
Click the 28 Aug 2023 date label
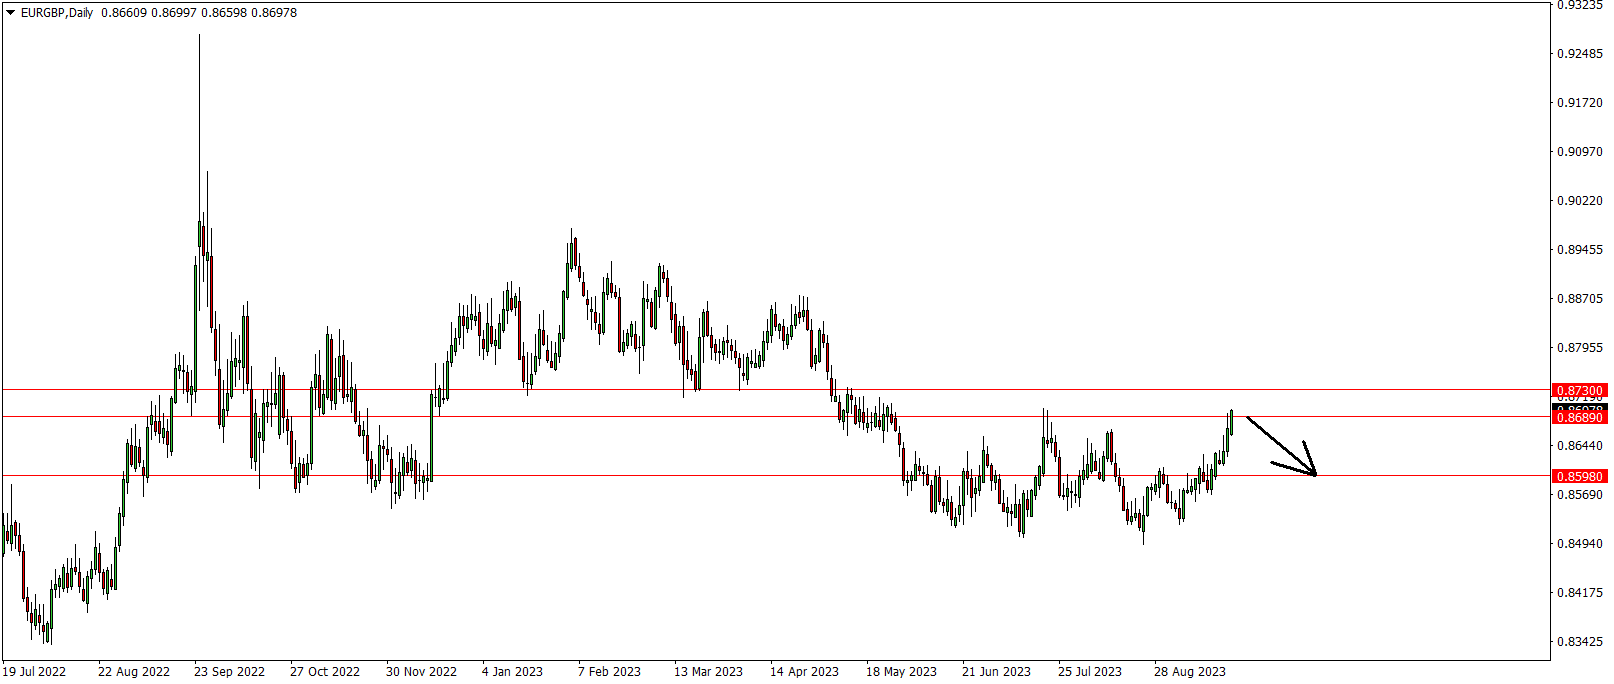1190,671
